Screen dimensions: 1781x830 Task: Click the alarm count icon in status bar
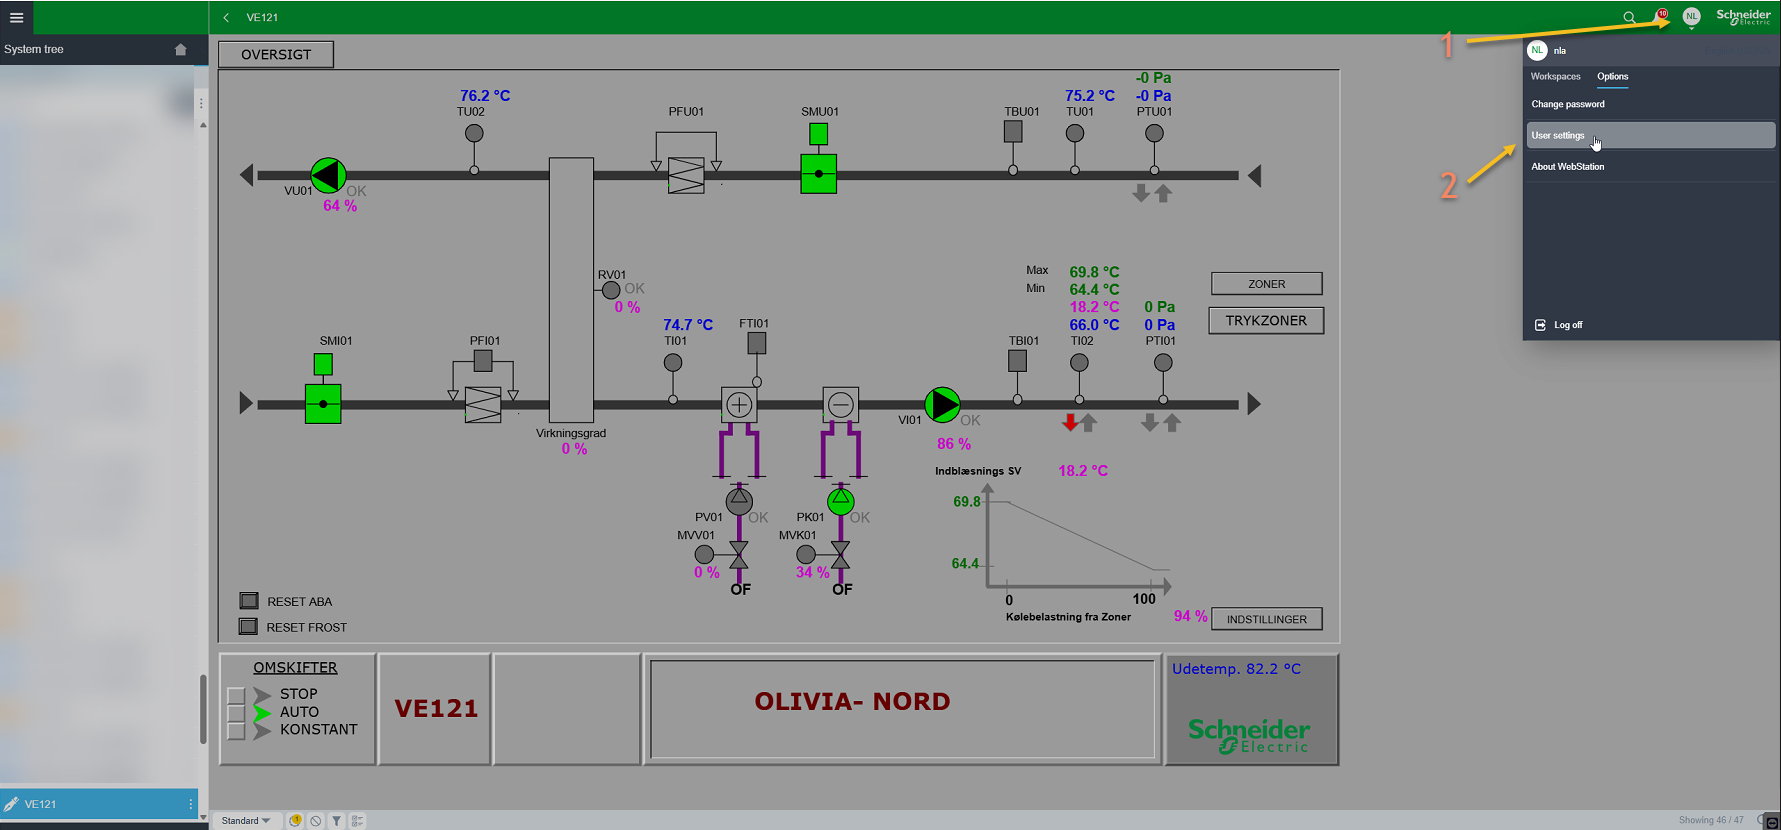tap(296, 821)
